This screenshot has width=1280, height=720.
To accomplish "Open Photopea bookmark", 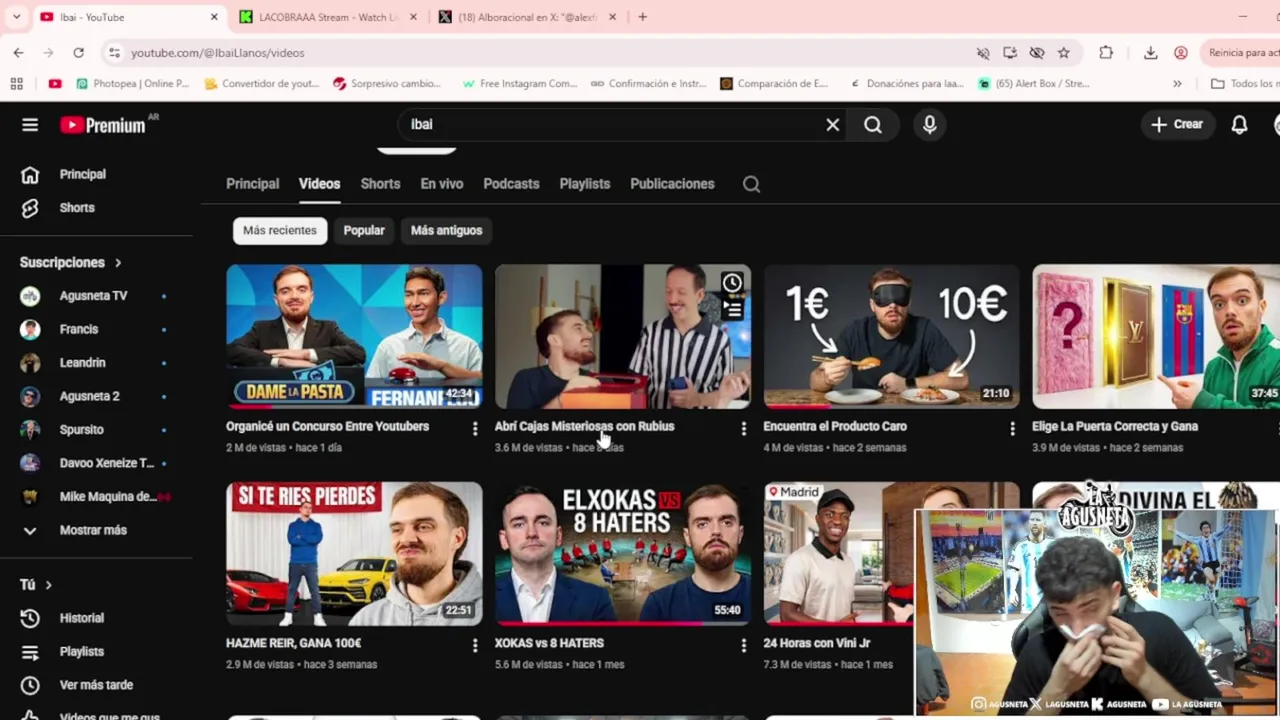I will point(132,83).
